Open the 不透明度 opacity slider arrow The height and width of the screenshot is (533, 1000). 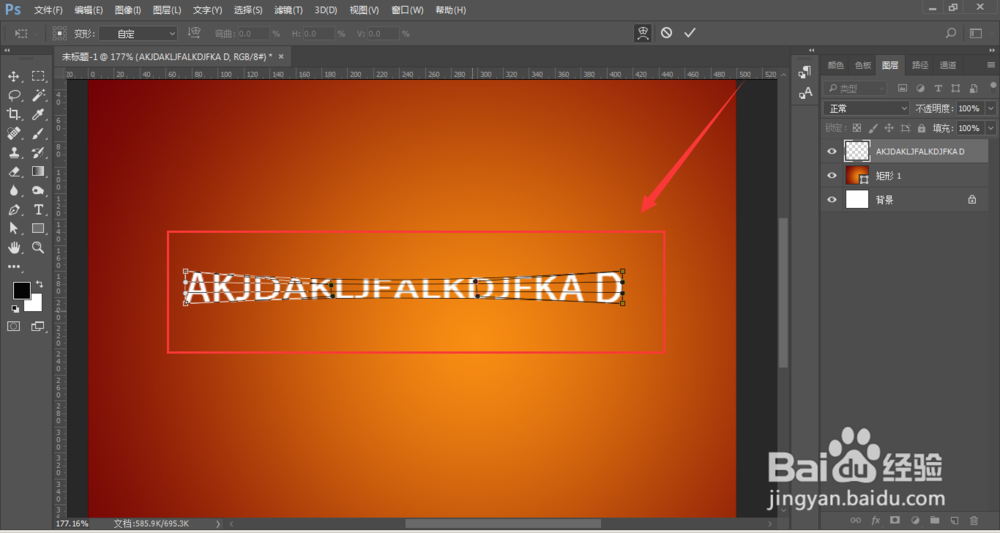pyautogui.click(x=990, y=108)
